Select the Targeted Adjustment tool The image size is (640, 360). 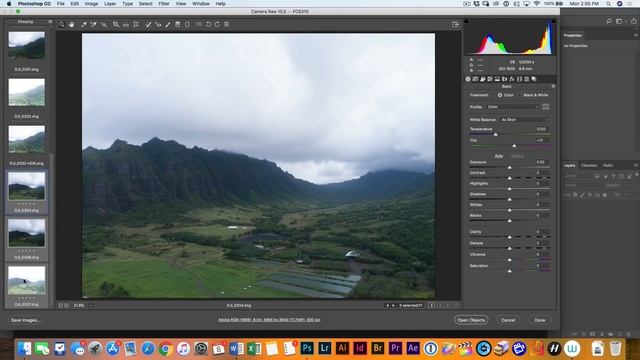pos(104,24)
